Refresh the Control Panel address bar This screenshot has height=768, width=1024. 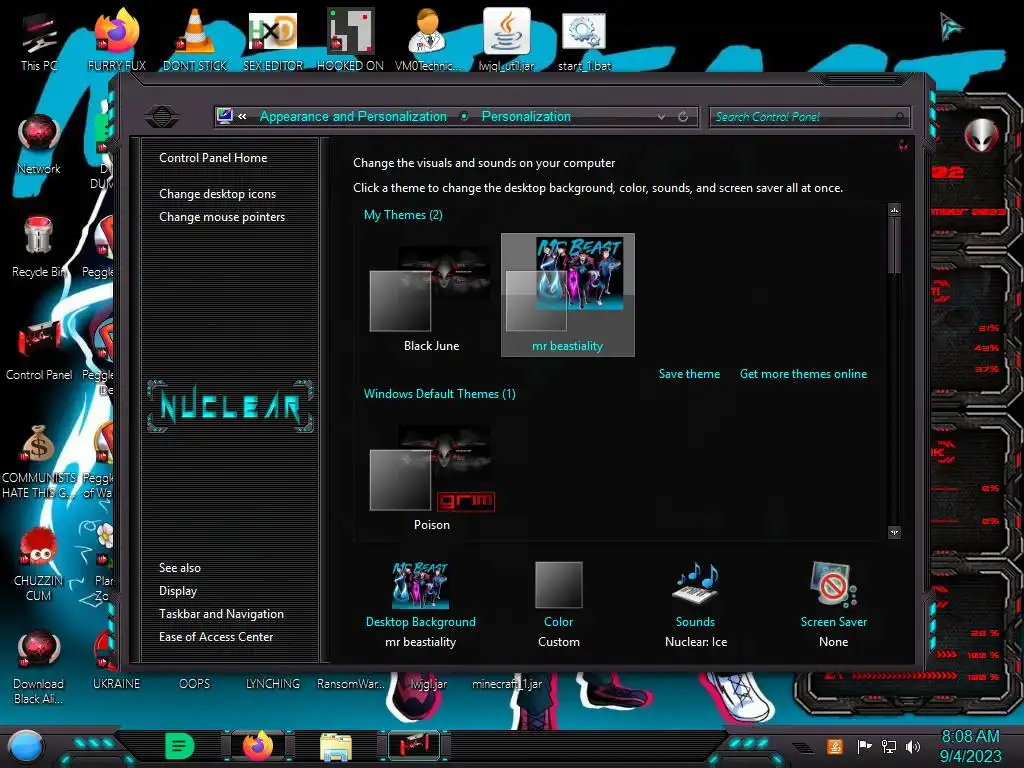pyautogui.click(x=683, y=117)
